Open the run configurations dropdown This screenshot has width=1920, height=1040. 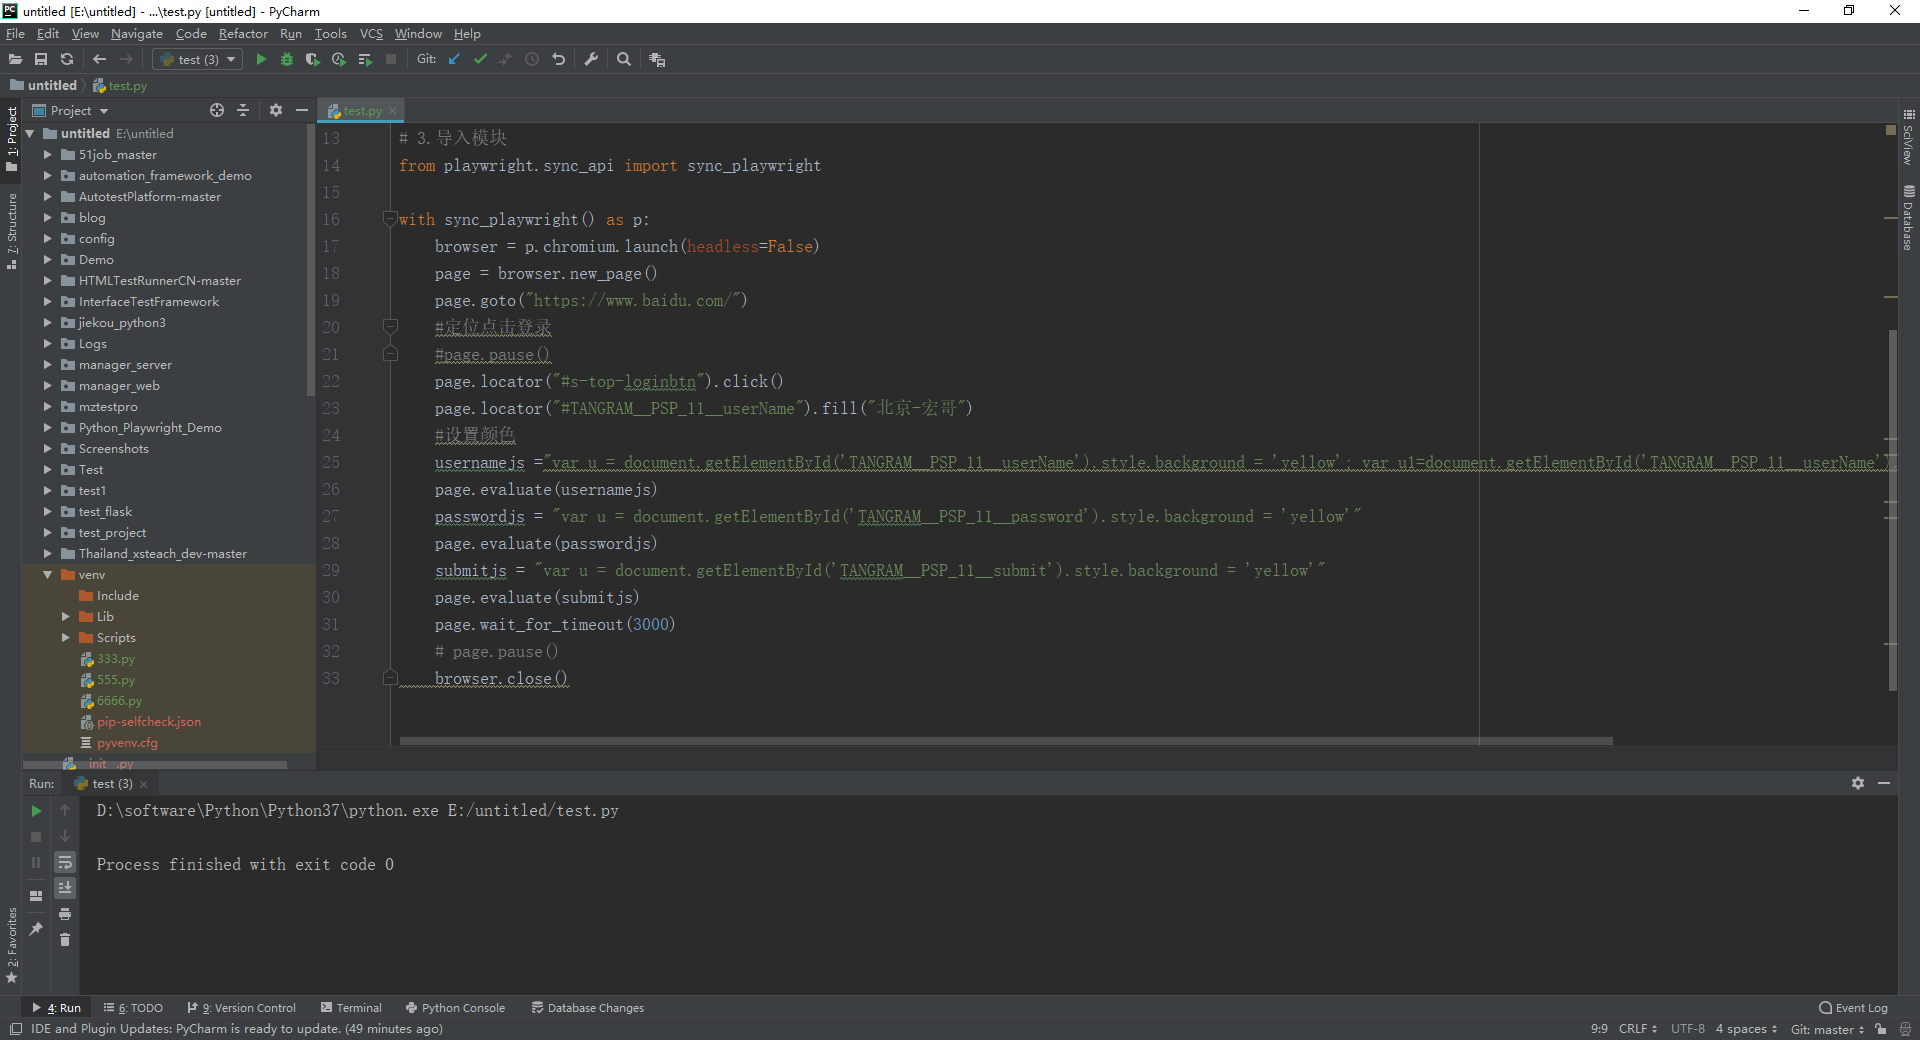click(x=196, y=59)
